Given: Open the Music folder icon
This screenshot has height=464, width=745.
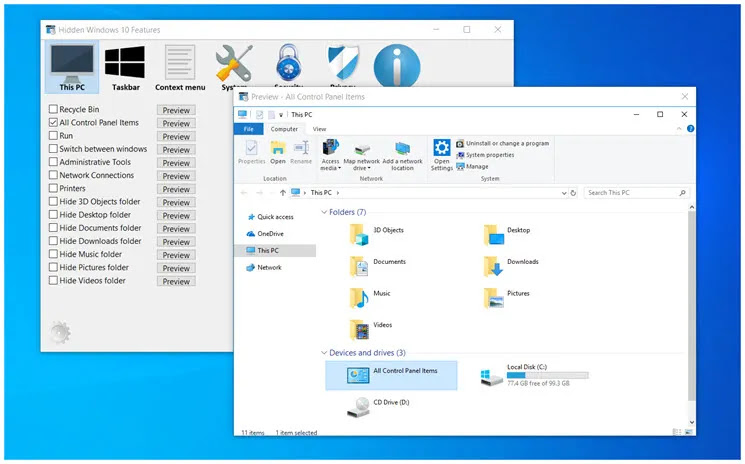Looking at the screenshot, I should click(359, 298).
